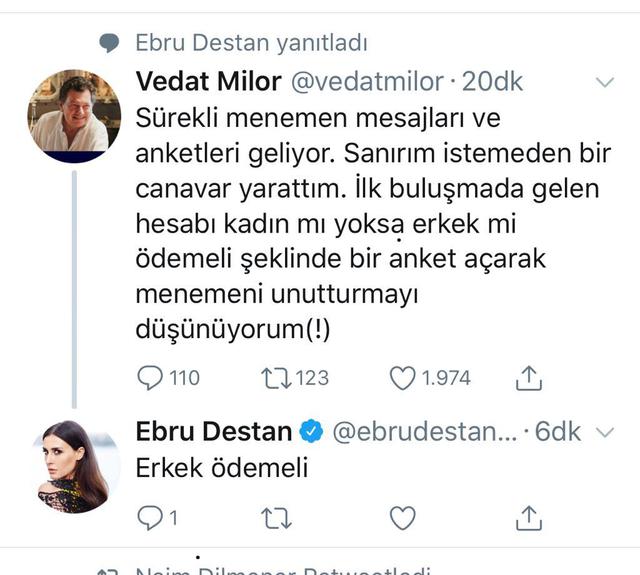Like Vedat Milor's tweet

(x=403, y=377)
